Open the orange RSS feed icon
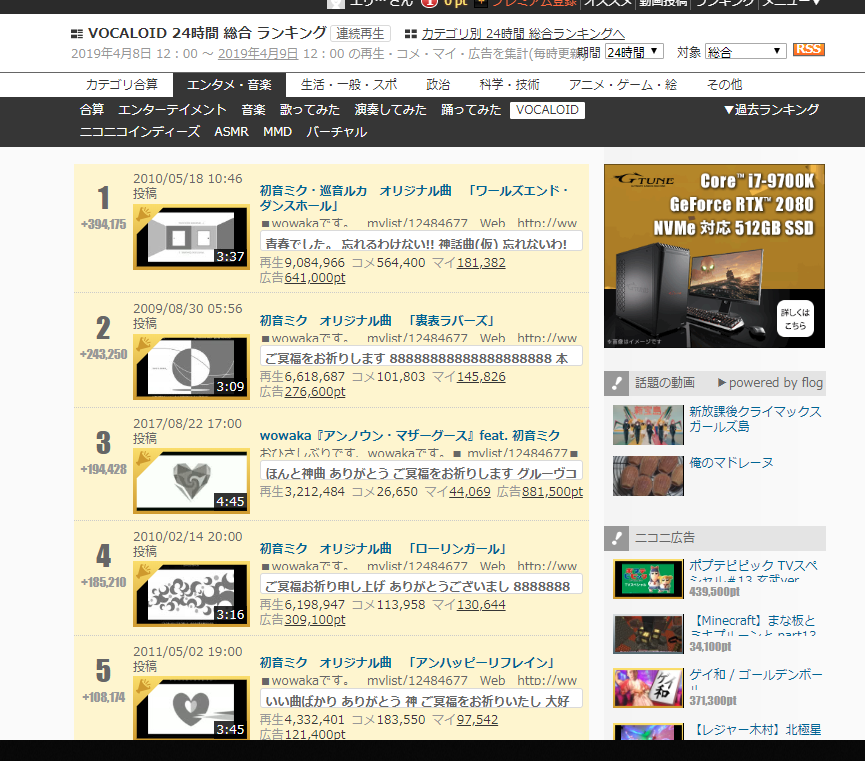The height and width of the screenshot is (761, 865). click(808, 49)
